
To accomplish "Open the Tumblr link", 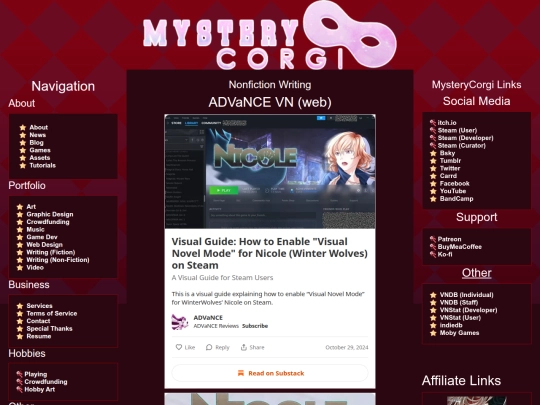I will coord(450,161).
